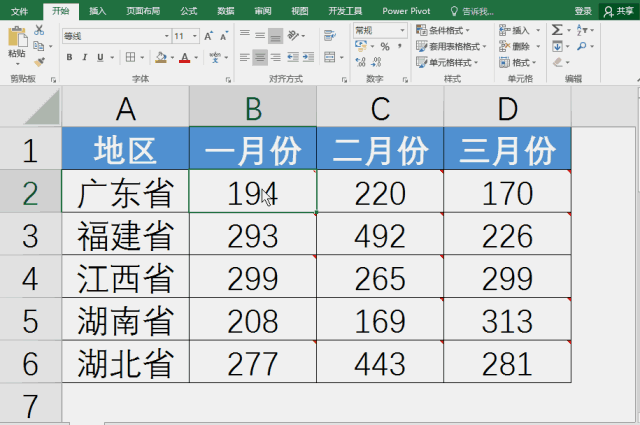Open the font name dropdown (等线)
Image resolution: width=640 pixels, height=425 pixels.
point(167,36)
